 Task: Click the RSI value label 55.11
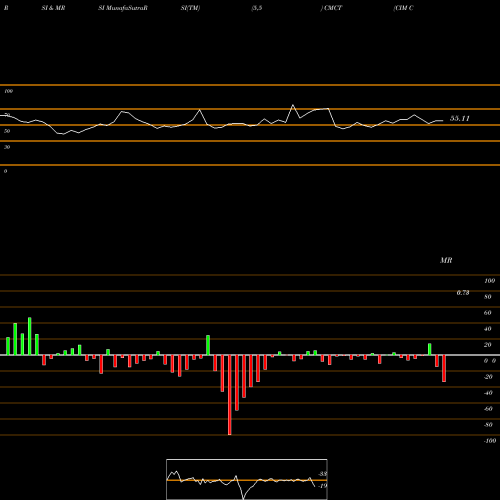[x=460, y=118]
